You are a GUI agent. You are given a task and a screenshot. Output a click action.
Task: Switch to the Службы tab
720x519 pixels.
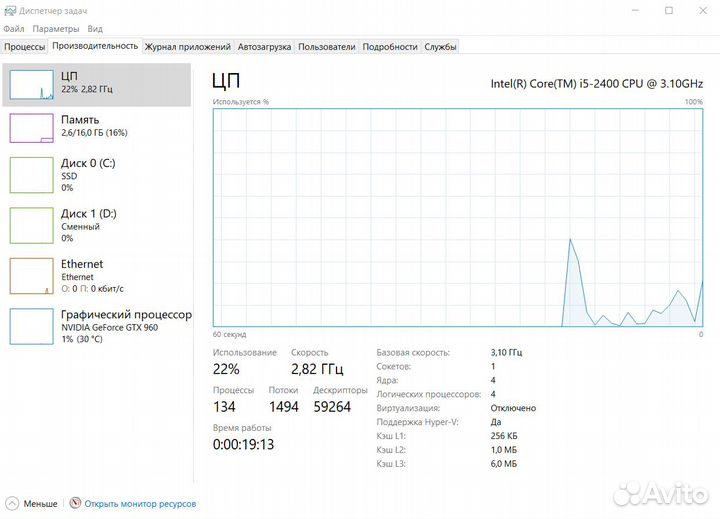coord(440,46)
